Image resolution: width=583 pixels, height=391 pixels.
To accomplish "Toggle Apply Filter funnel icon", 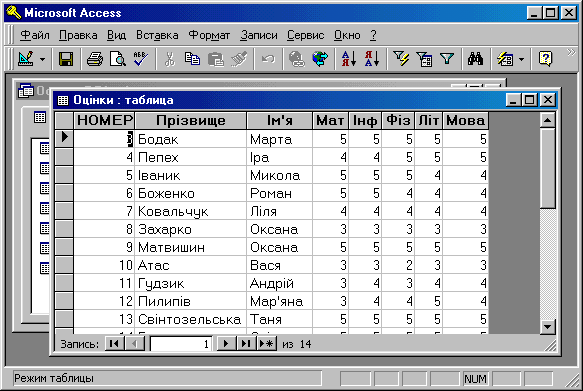I will (x=447, y=59).
